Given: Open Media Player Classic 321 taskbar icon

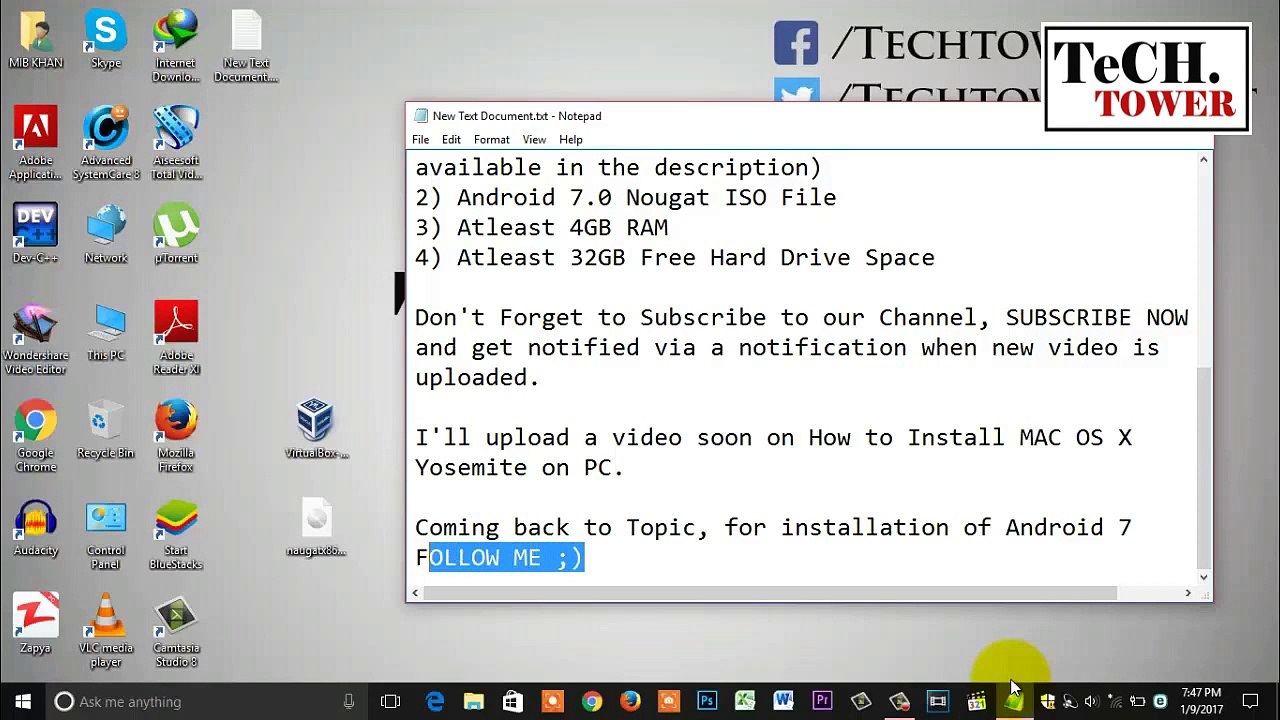Looking at the screenshot, I should (976, 702).
